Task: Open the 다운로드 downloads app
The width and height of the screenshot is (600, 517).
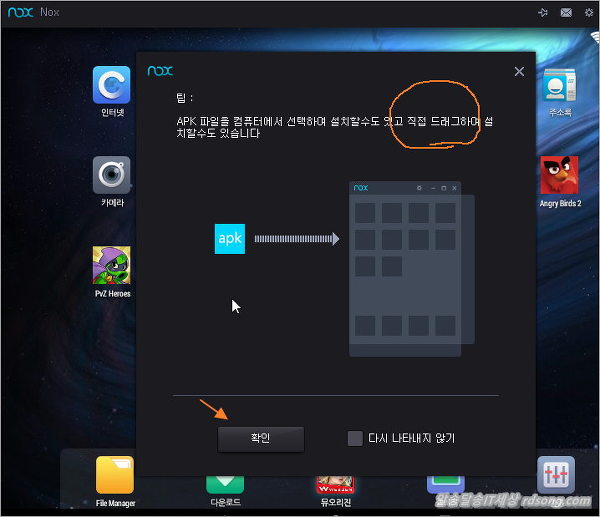Action: coord(225,485)
